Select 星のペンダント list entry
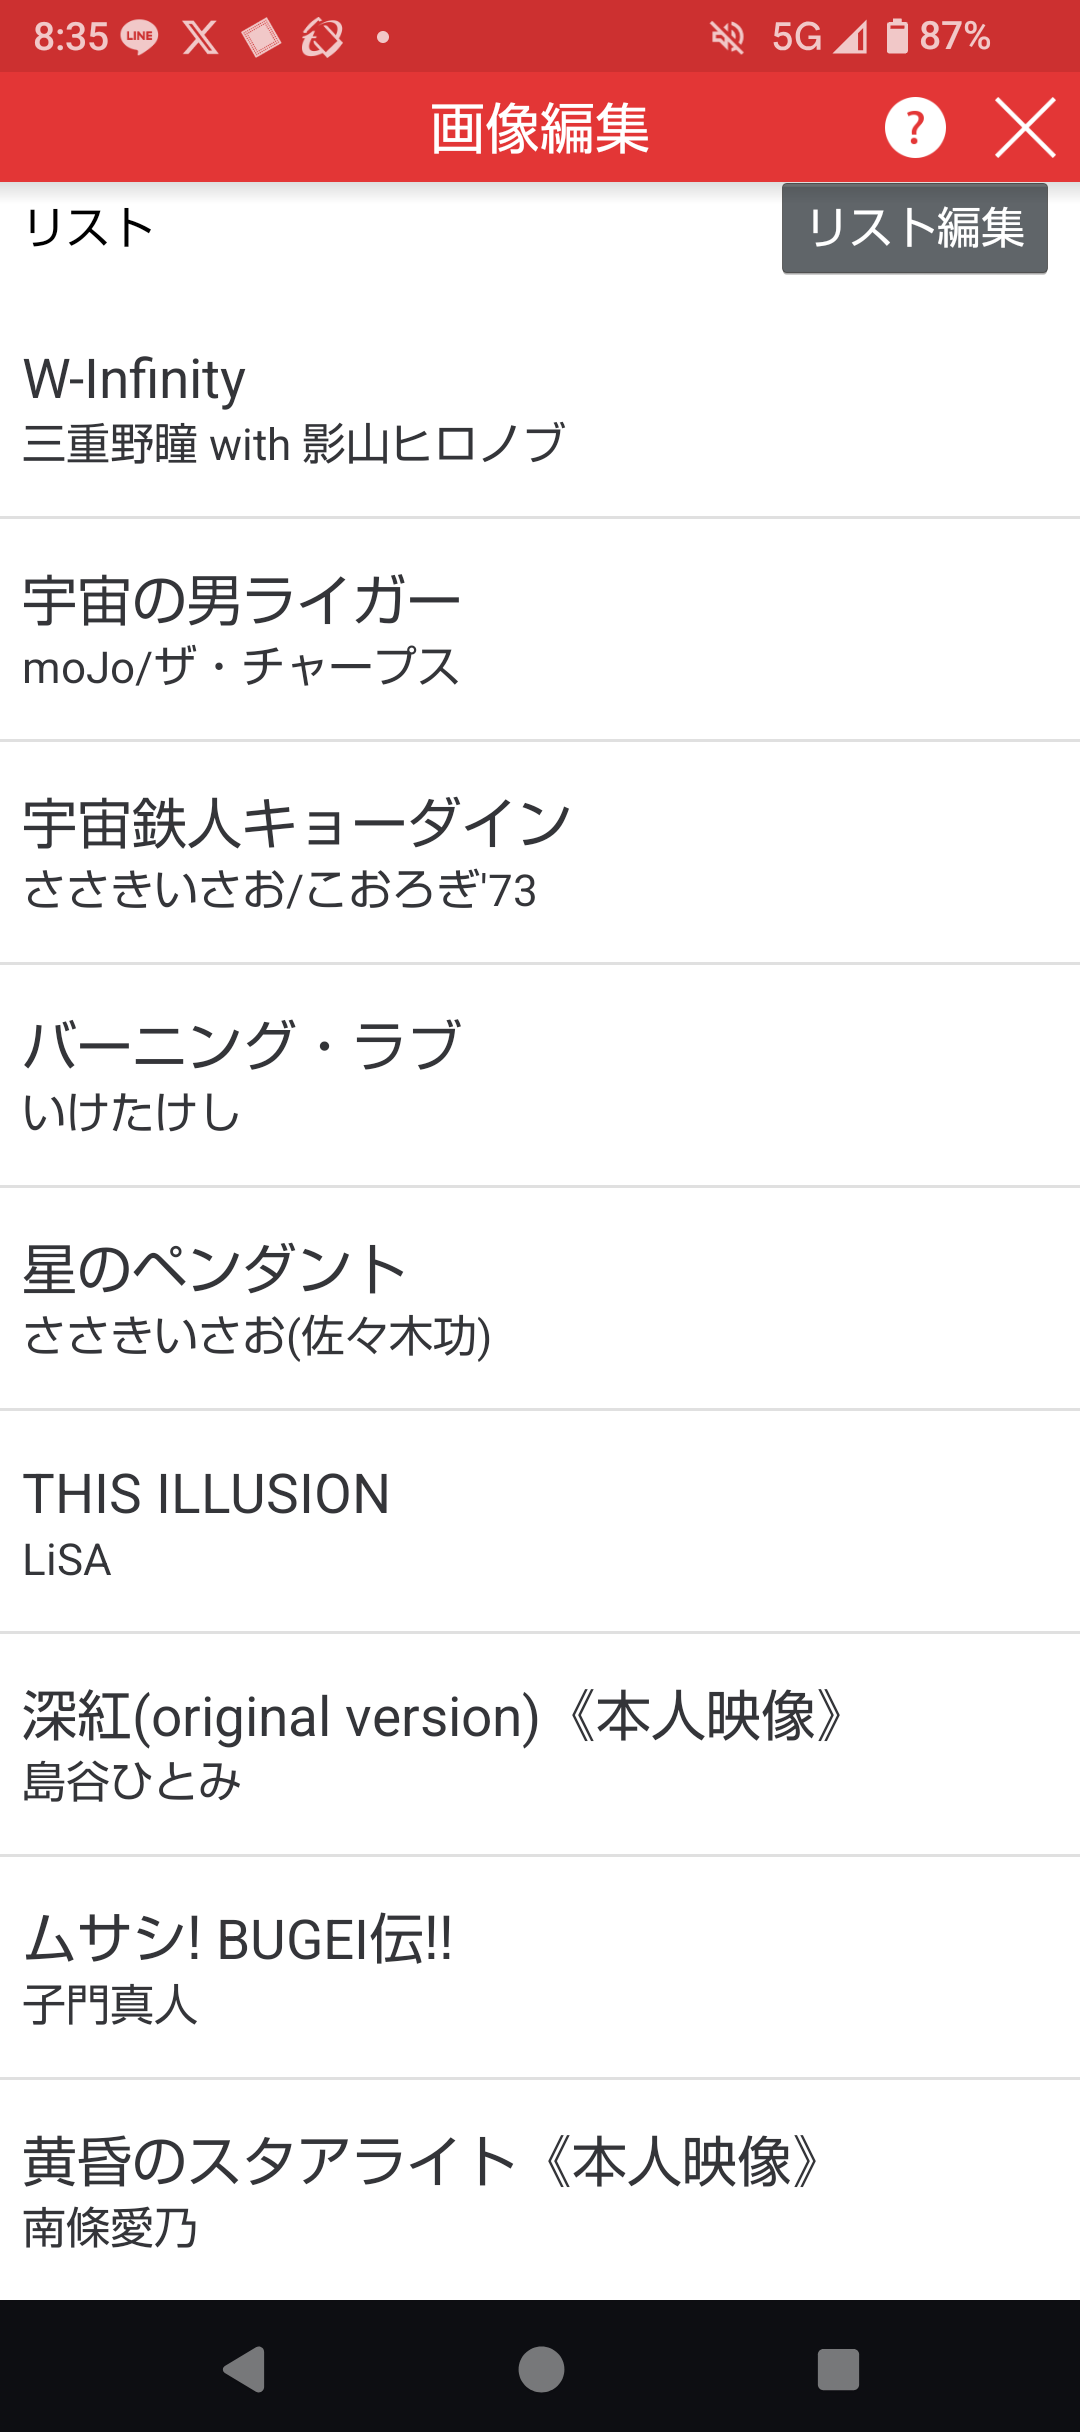This screenshot has height=2432, width=1080. pyautogui.click(x=540, y=1299)
